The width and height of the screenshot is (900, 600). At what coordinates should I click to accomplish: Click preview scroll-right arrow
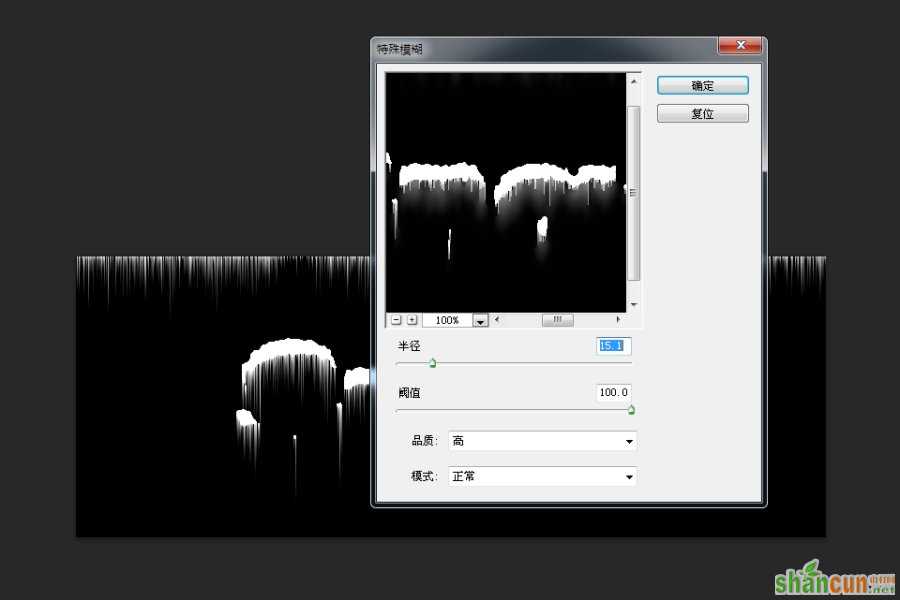coord(618,319)
